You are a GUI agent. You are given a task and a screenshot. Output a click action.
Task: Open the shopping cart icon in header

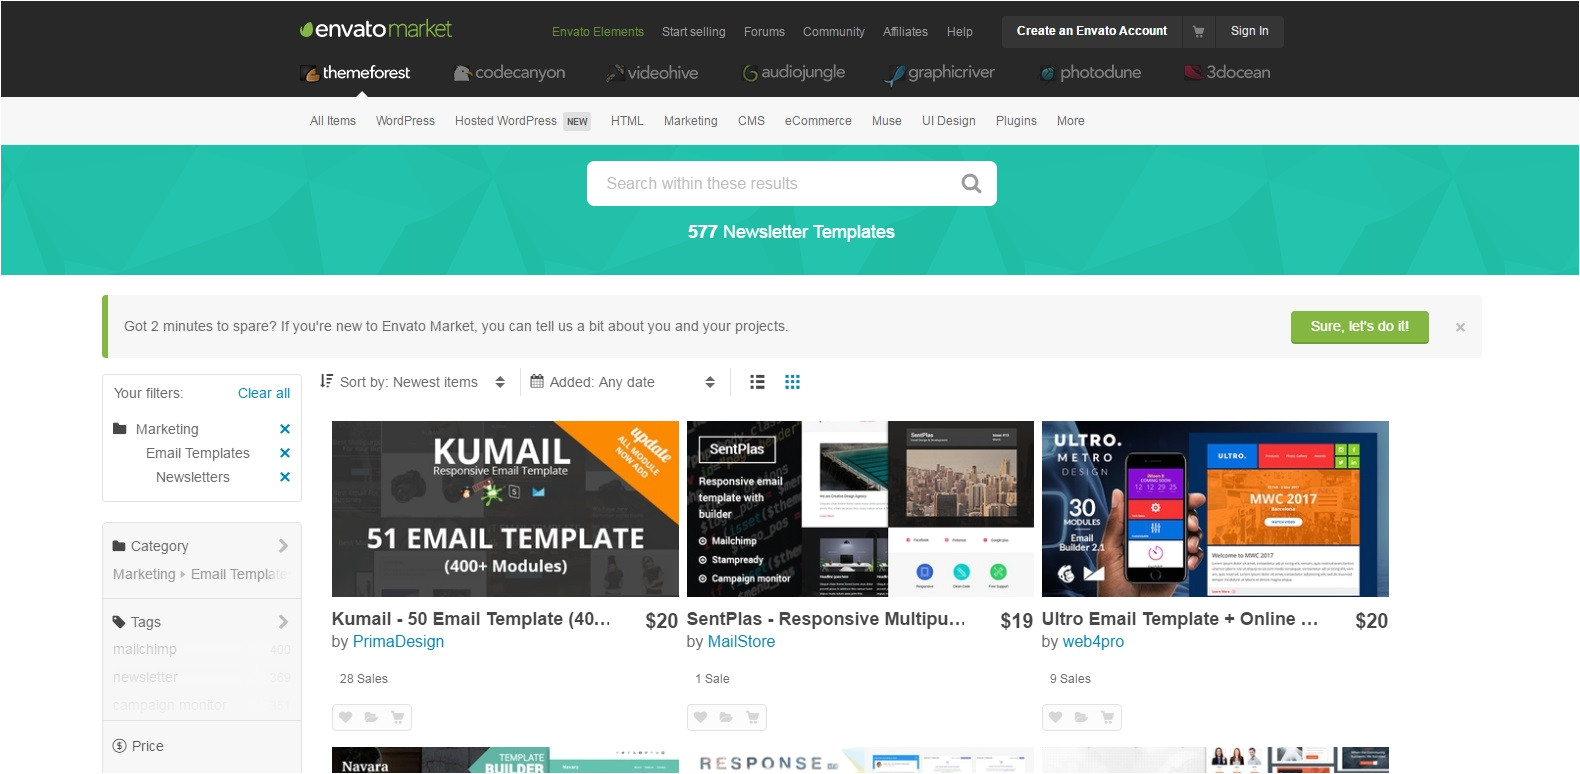1198,31
